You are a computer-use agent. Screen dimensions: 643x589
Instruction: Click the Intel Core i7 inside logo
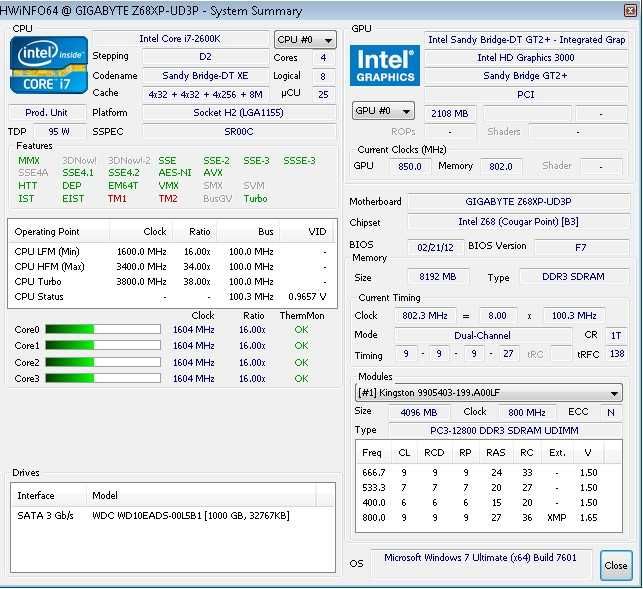click(49, 65)
